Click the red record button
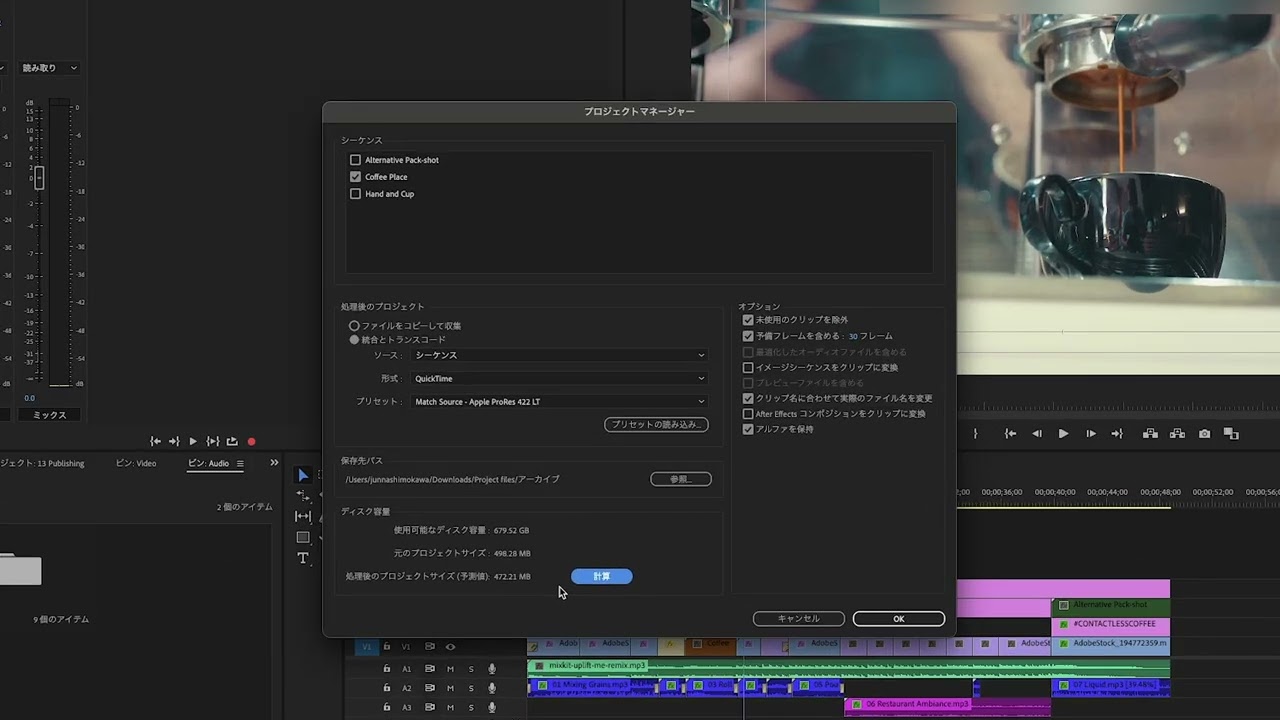The width and height of the screenshot is (1280, 720). (x=251, y=441)
